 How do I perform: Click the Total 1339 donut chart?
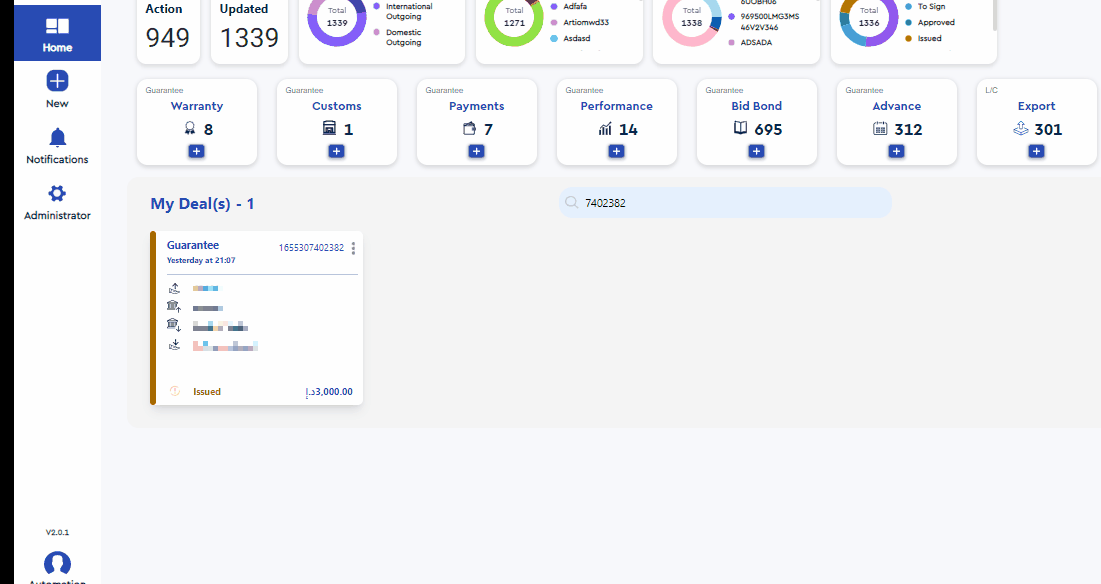pyautogui.click(x=337, y=18)
